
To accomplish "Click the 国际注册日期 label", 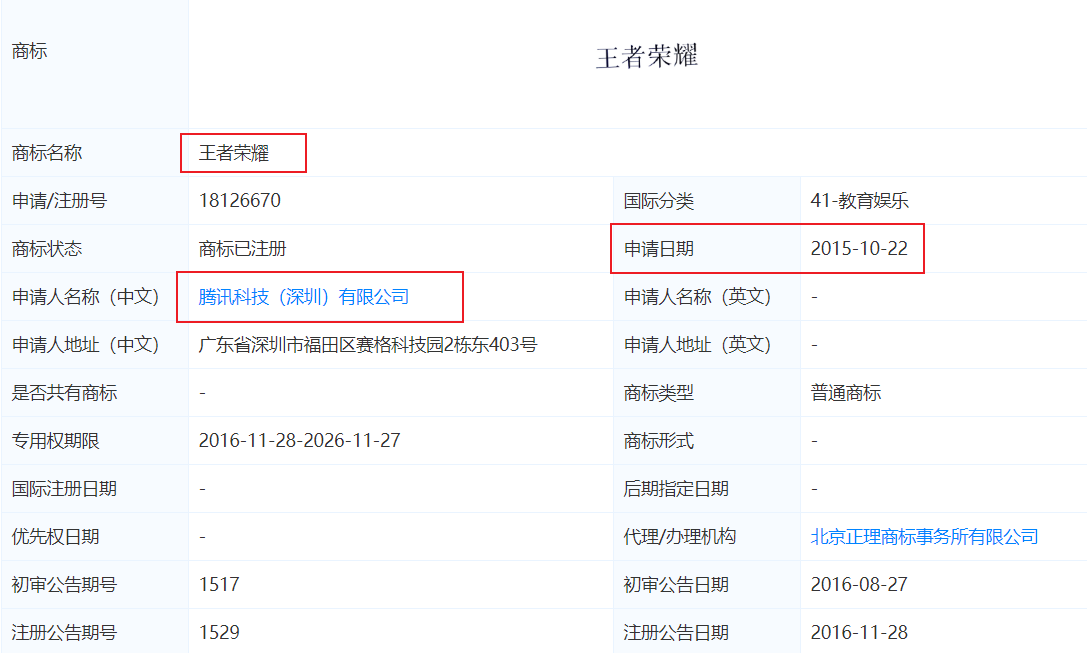I will point(64,489).
